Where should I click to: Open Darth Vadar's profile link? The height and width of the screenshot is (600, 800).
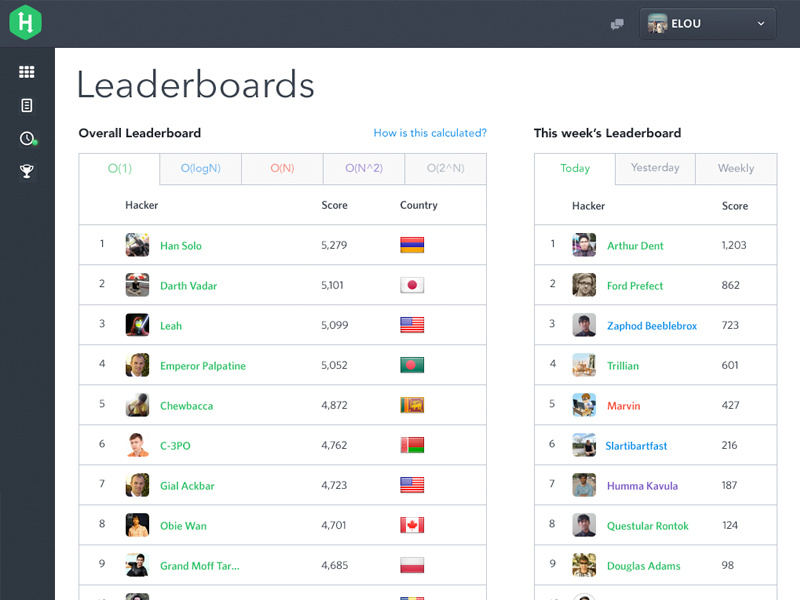click(188, 286)
